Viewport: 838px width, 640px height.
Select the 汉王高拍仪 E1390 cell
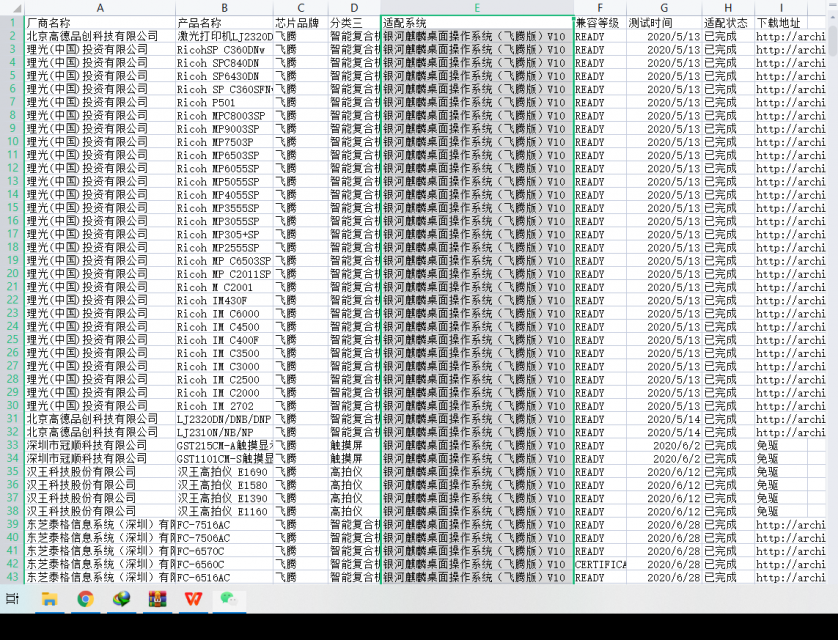(x=224, y=498)
